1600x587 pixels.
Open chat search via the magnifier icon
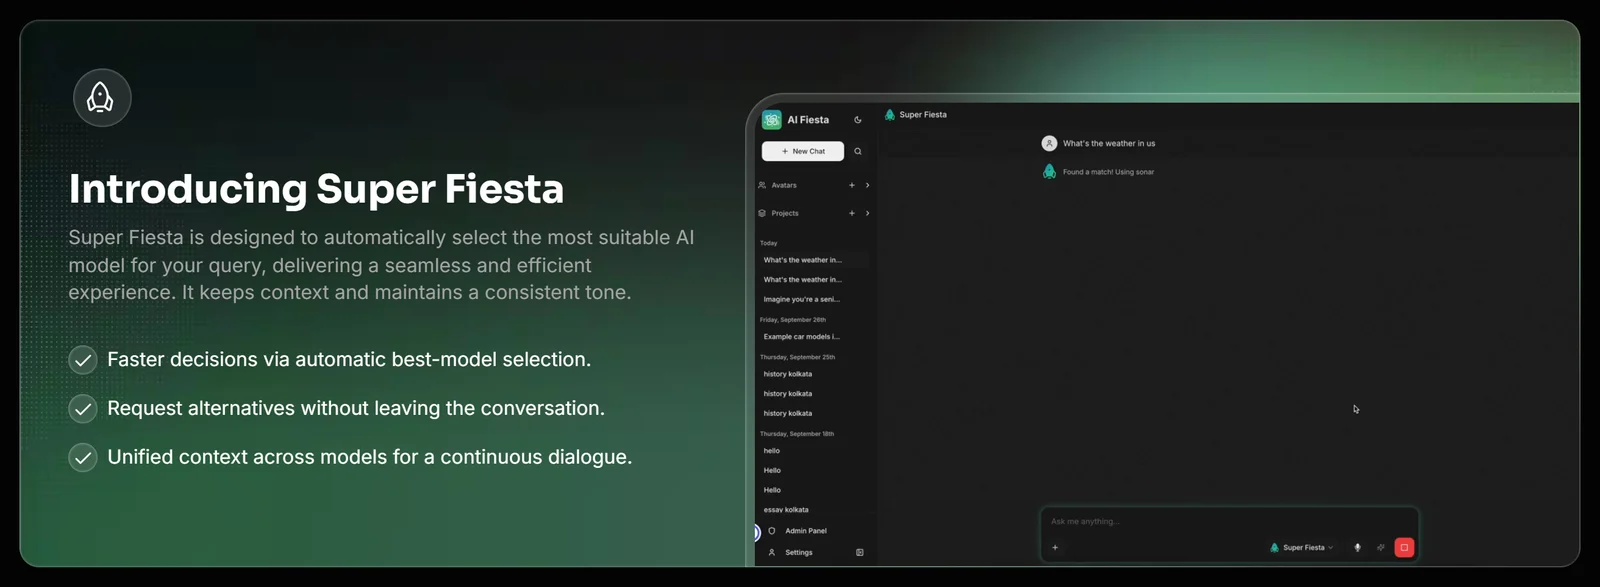(x=858, y=151)
